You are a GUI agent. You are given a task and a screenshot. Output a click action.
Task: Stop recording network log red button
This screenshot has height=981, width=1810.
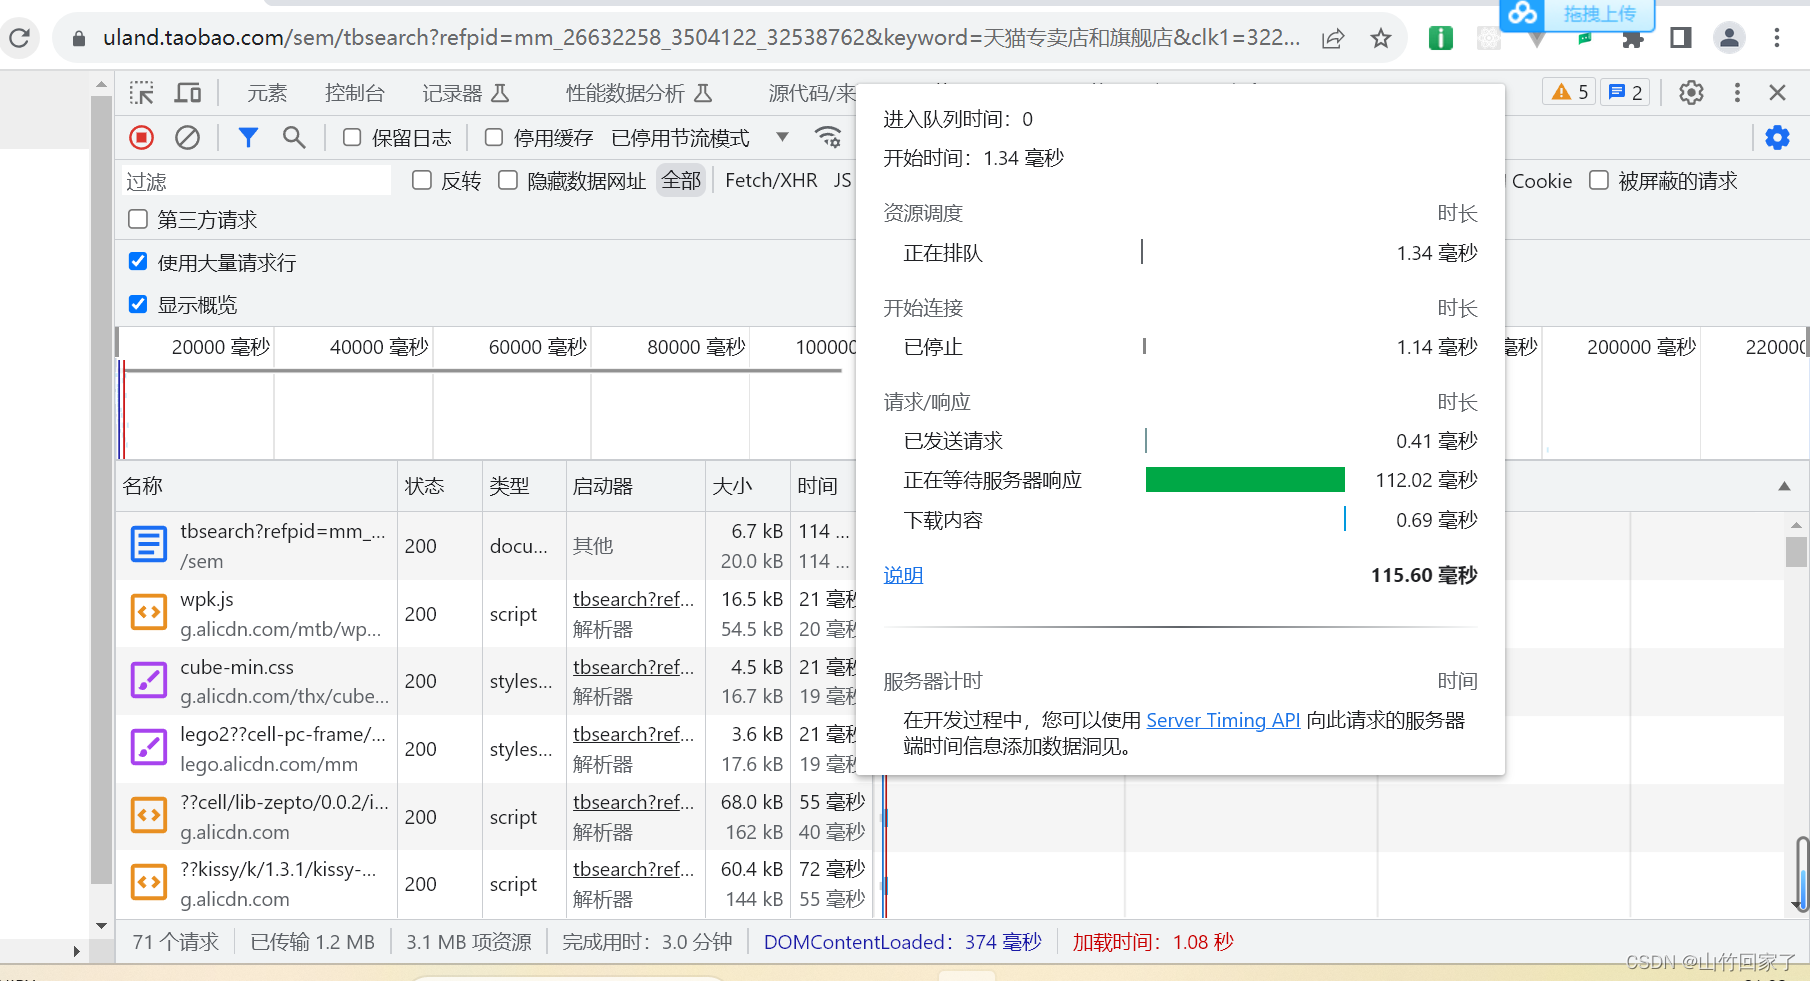142,137
